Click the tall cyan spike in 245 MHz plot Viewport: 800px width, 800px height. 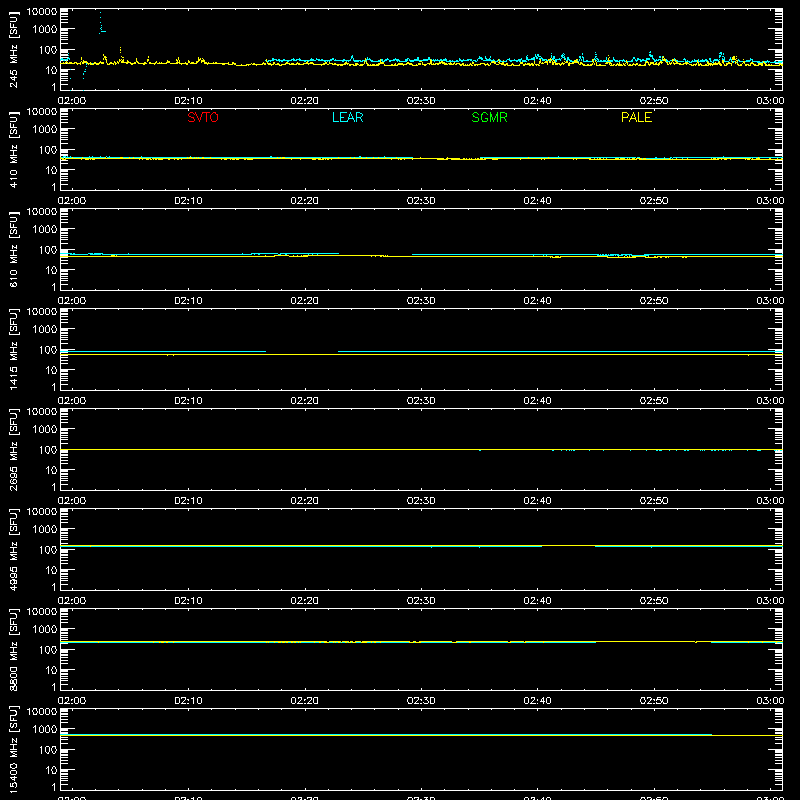[101, 22]
